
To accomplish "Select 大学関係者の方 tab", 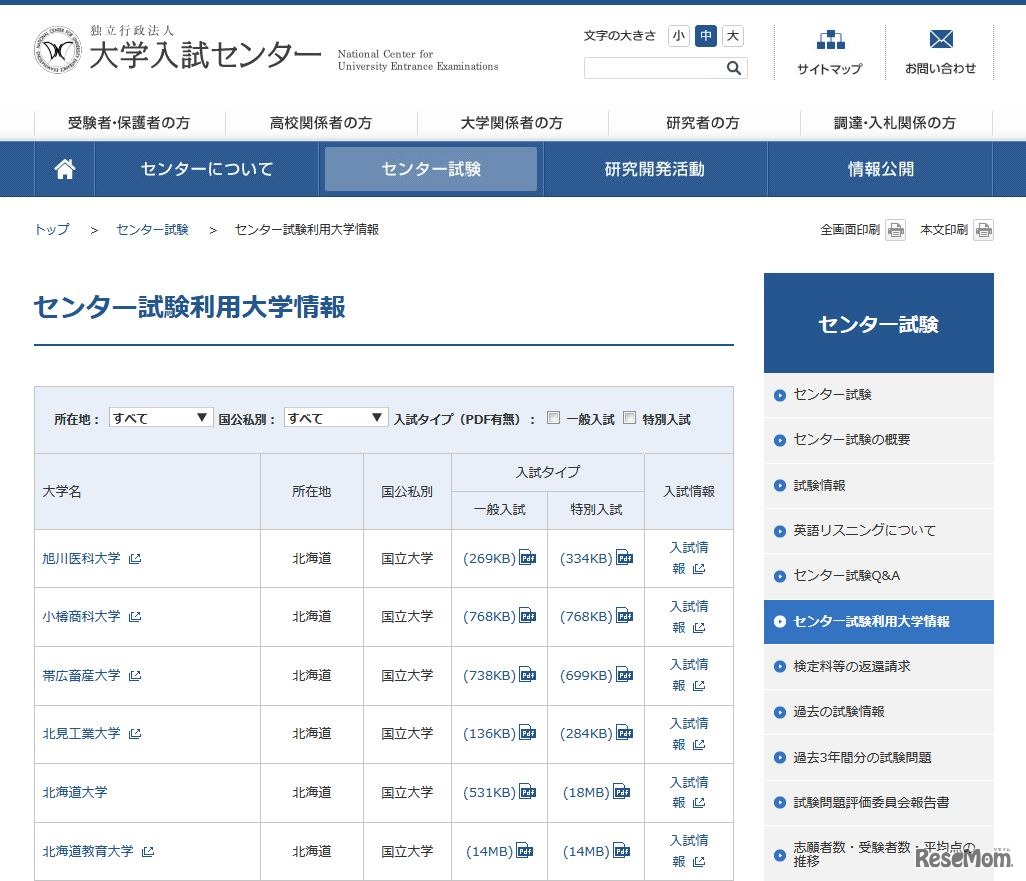I will click(512, 123).
